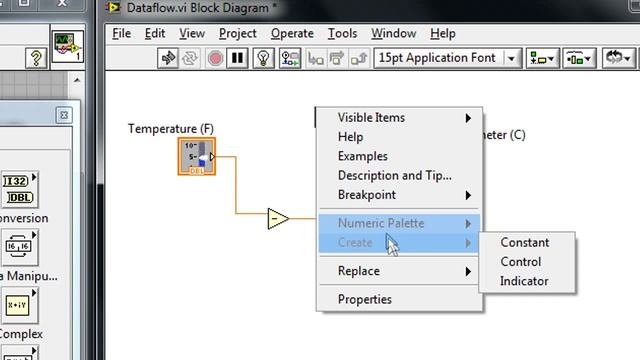
Task: Expand Visible Items submenu
Action: pyautogui.click(x=399, y=118)
